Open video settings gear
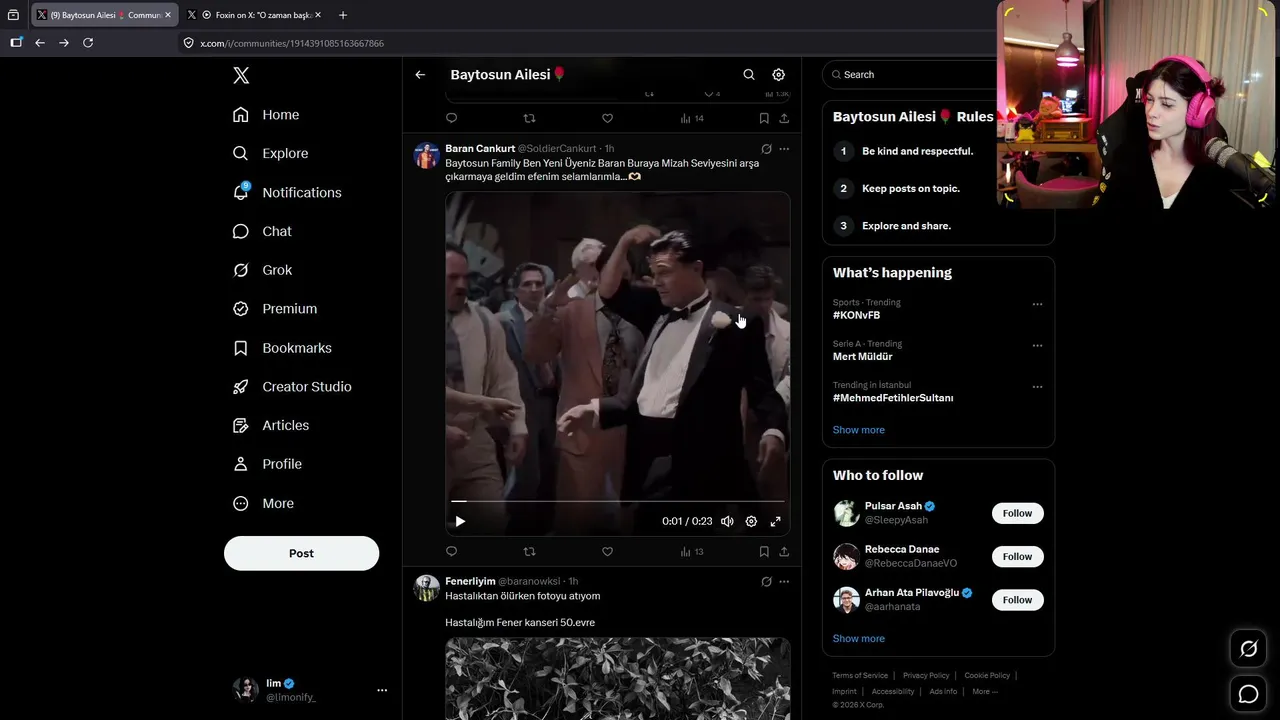Viewport: 1280px width, 720px height. click(751, 521)
